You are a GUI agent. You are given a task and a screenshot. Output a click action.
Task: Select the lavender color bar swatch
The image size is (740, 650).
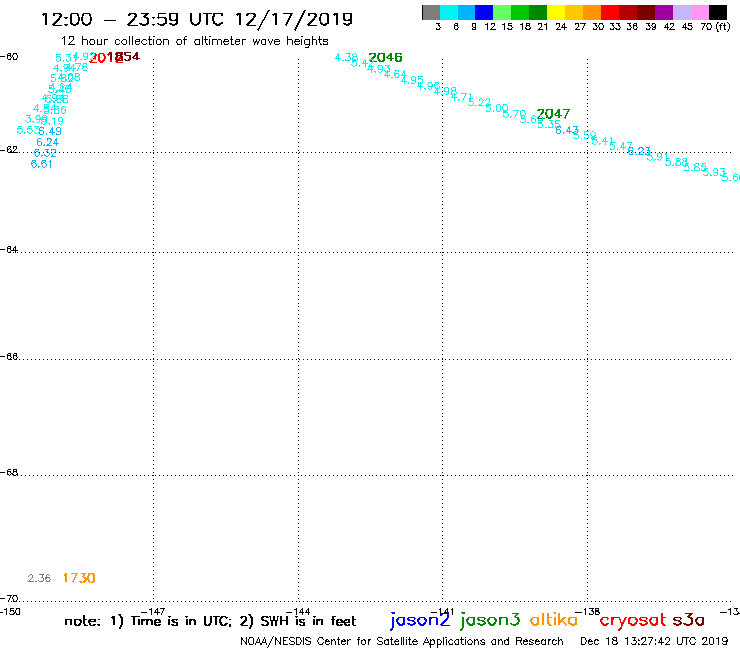pos(681,12)
